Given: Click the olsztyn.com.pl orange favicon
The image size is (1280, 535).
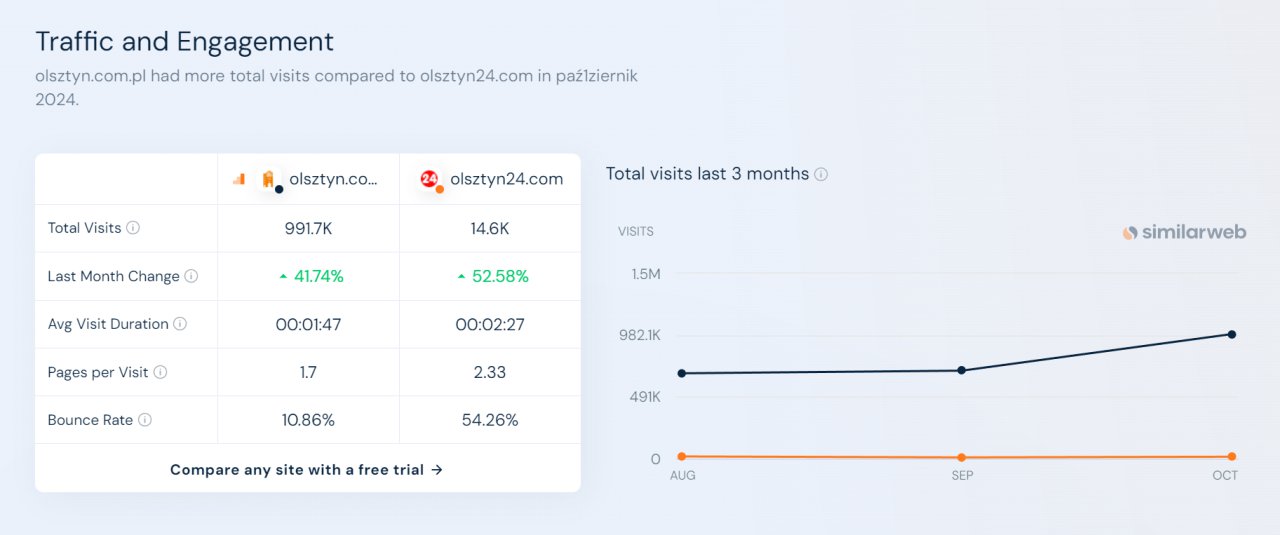Looking at the screenshot, I should tap(268, 179).
